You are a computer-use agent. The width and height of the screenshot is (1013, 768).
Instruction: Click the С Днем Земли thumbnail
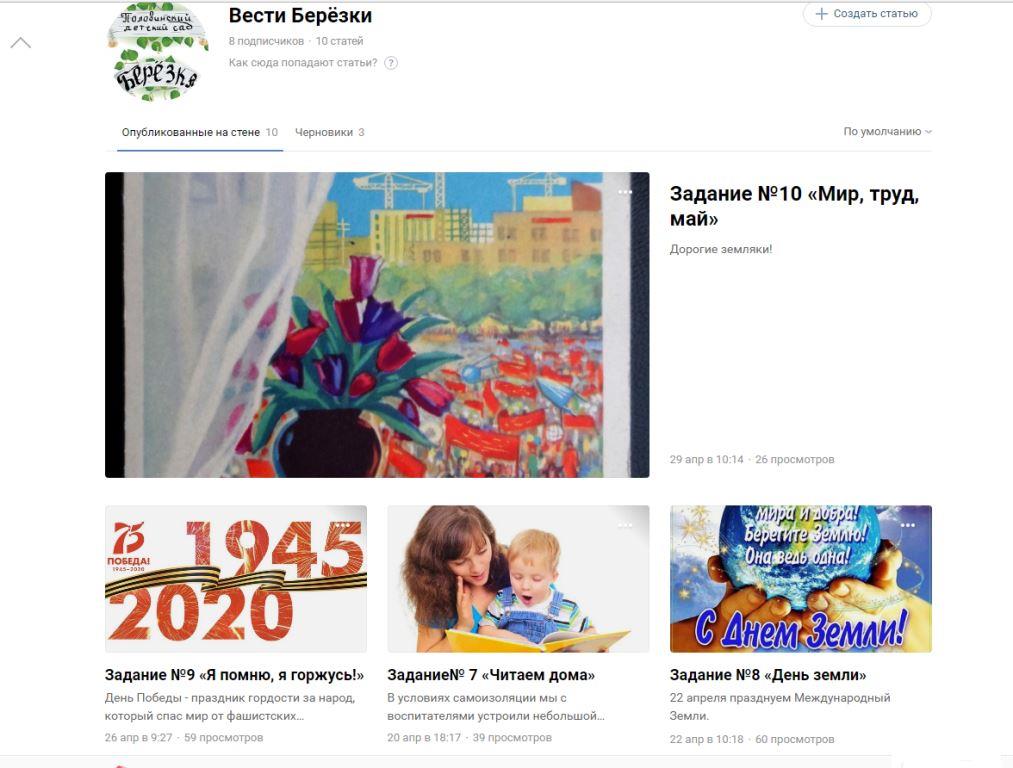coord(800,579)
